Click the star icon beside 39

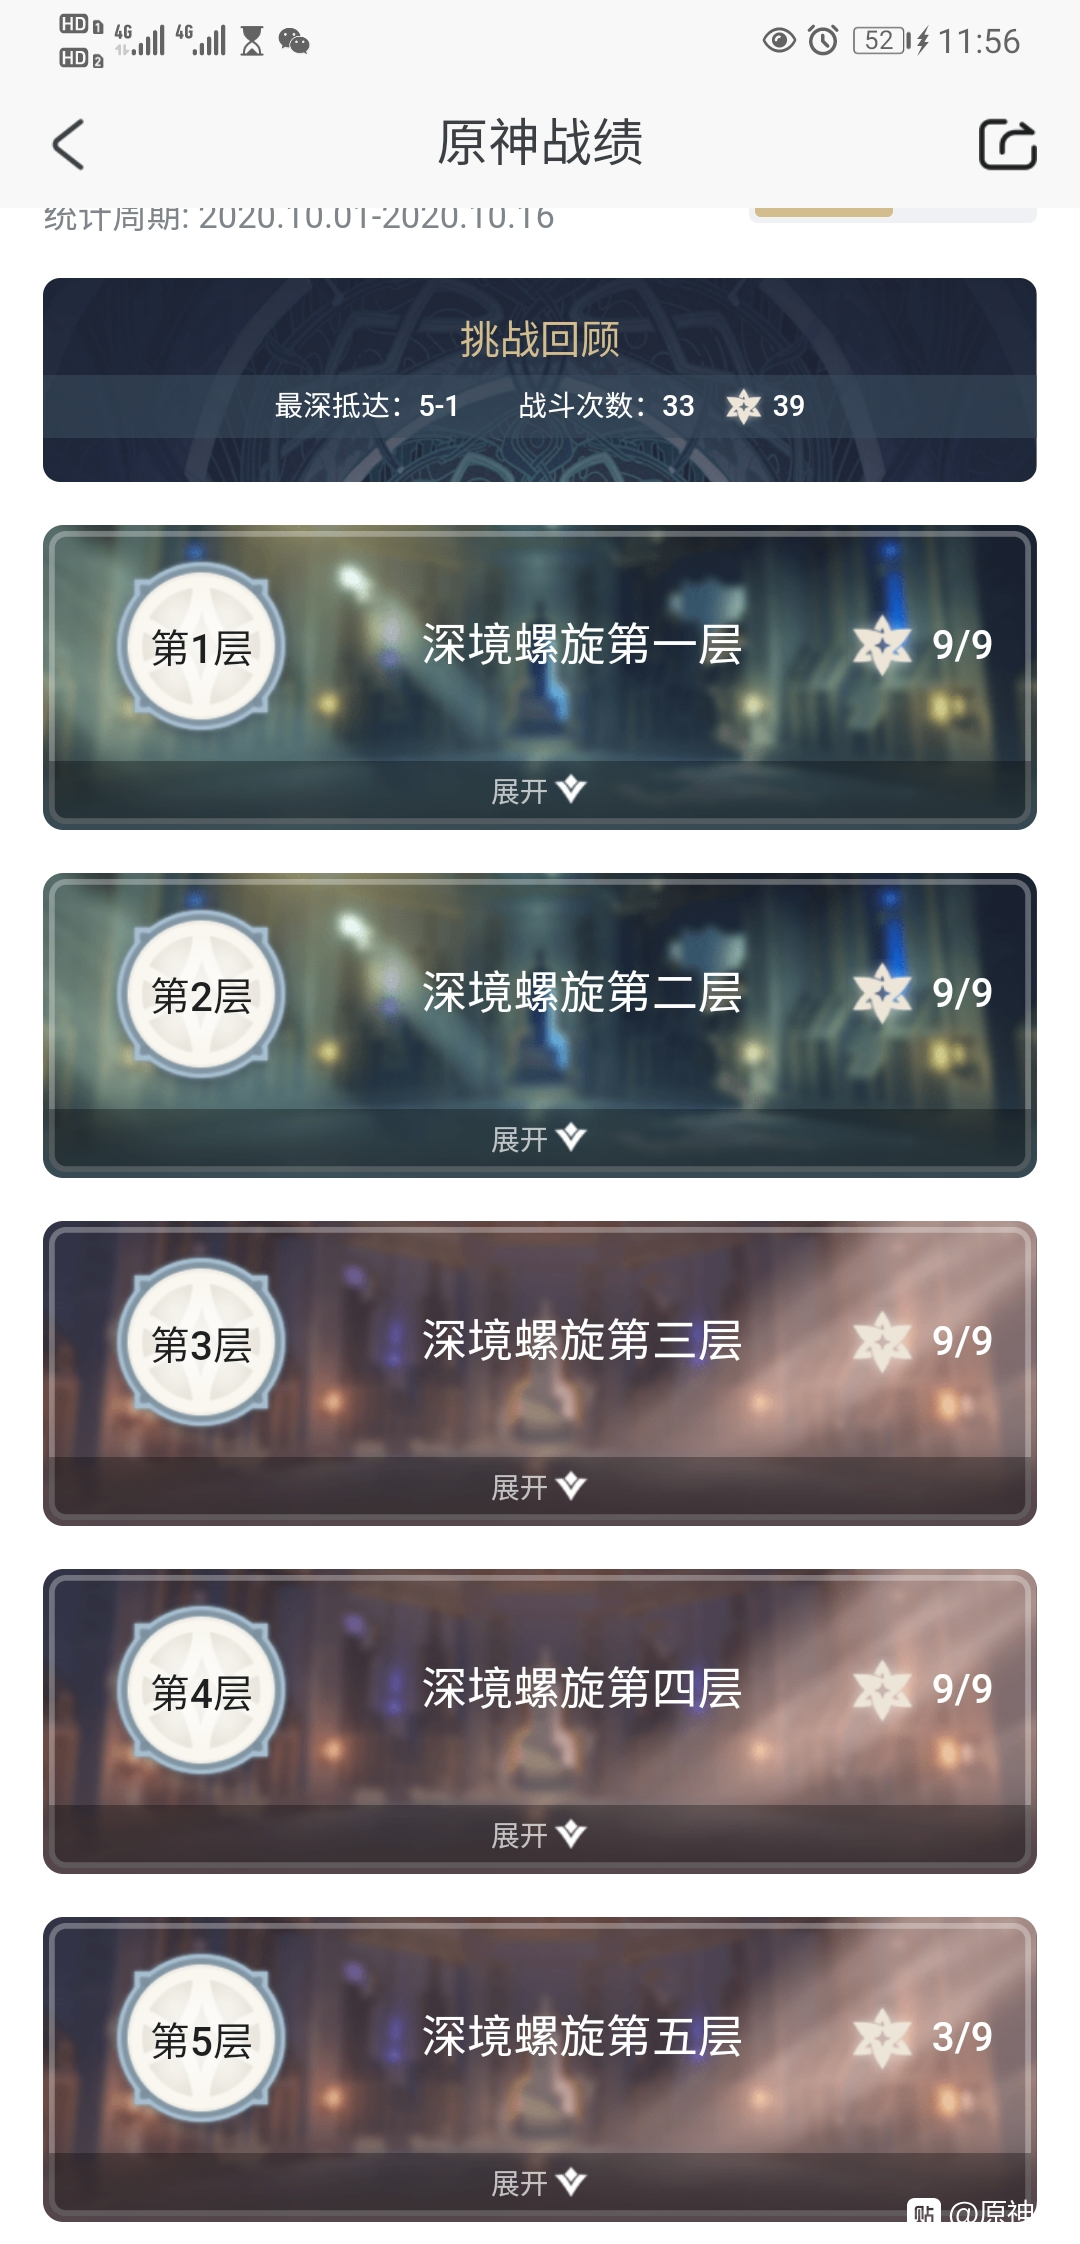pos(743,406)
